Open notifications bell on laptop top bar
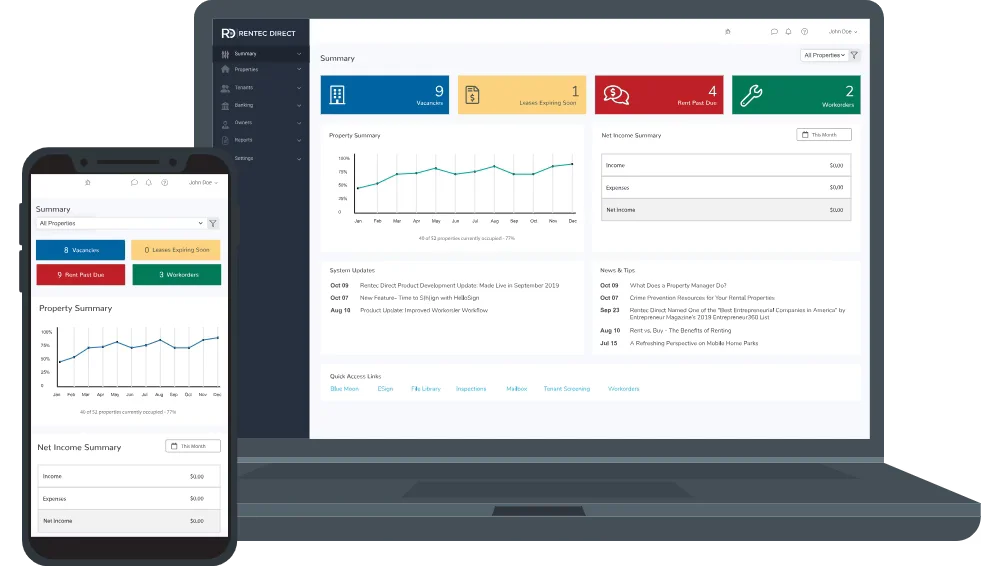The width and height of the screenshot is (981, 566). click(788, 31)
